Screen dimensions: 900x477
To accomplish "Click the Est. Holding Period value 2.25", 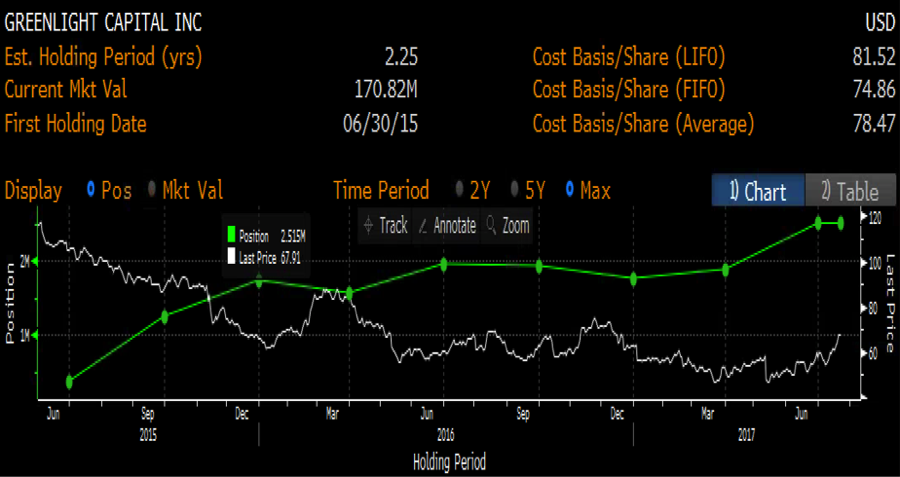I will [x=401, y=57].
